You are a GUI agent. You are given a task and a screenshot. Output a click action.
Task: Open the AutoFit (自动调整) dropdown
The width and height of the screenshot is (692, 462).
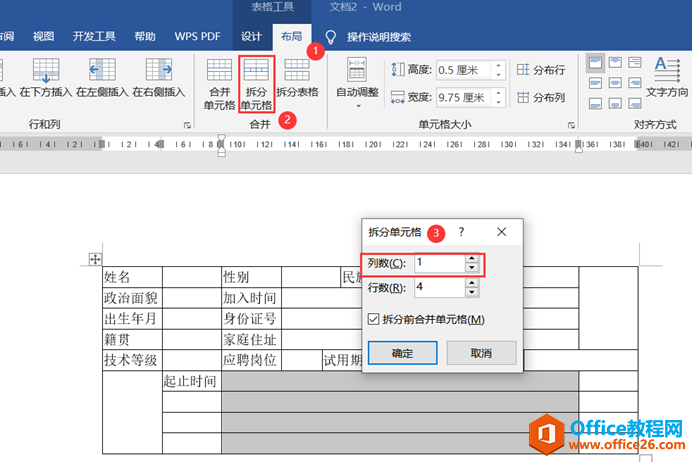coord(357,83)
